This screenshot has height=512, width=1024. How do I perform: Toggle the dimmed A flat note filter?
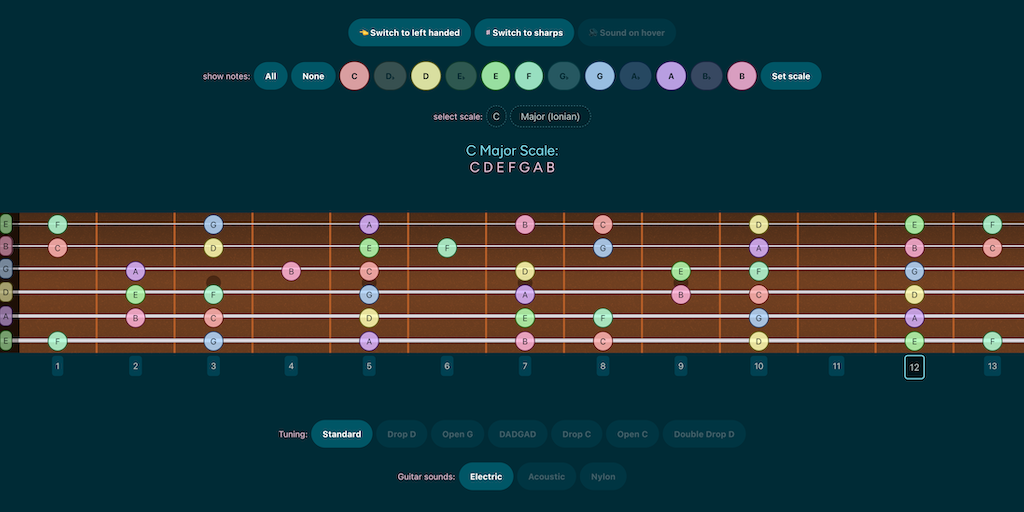click(x=635, y=76)
